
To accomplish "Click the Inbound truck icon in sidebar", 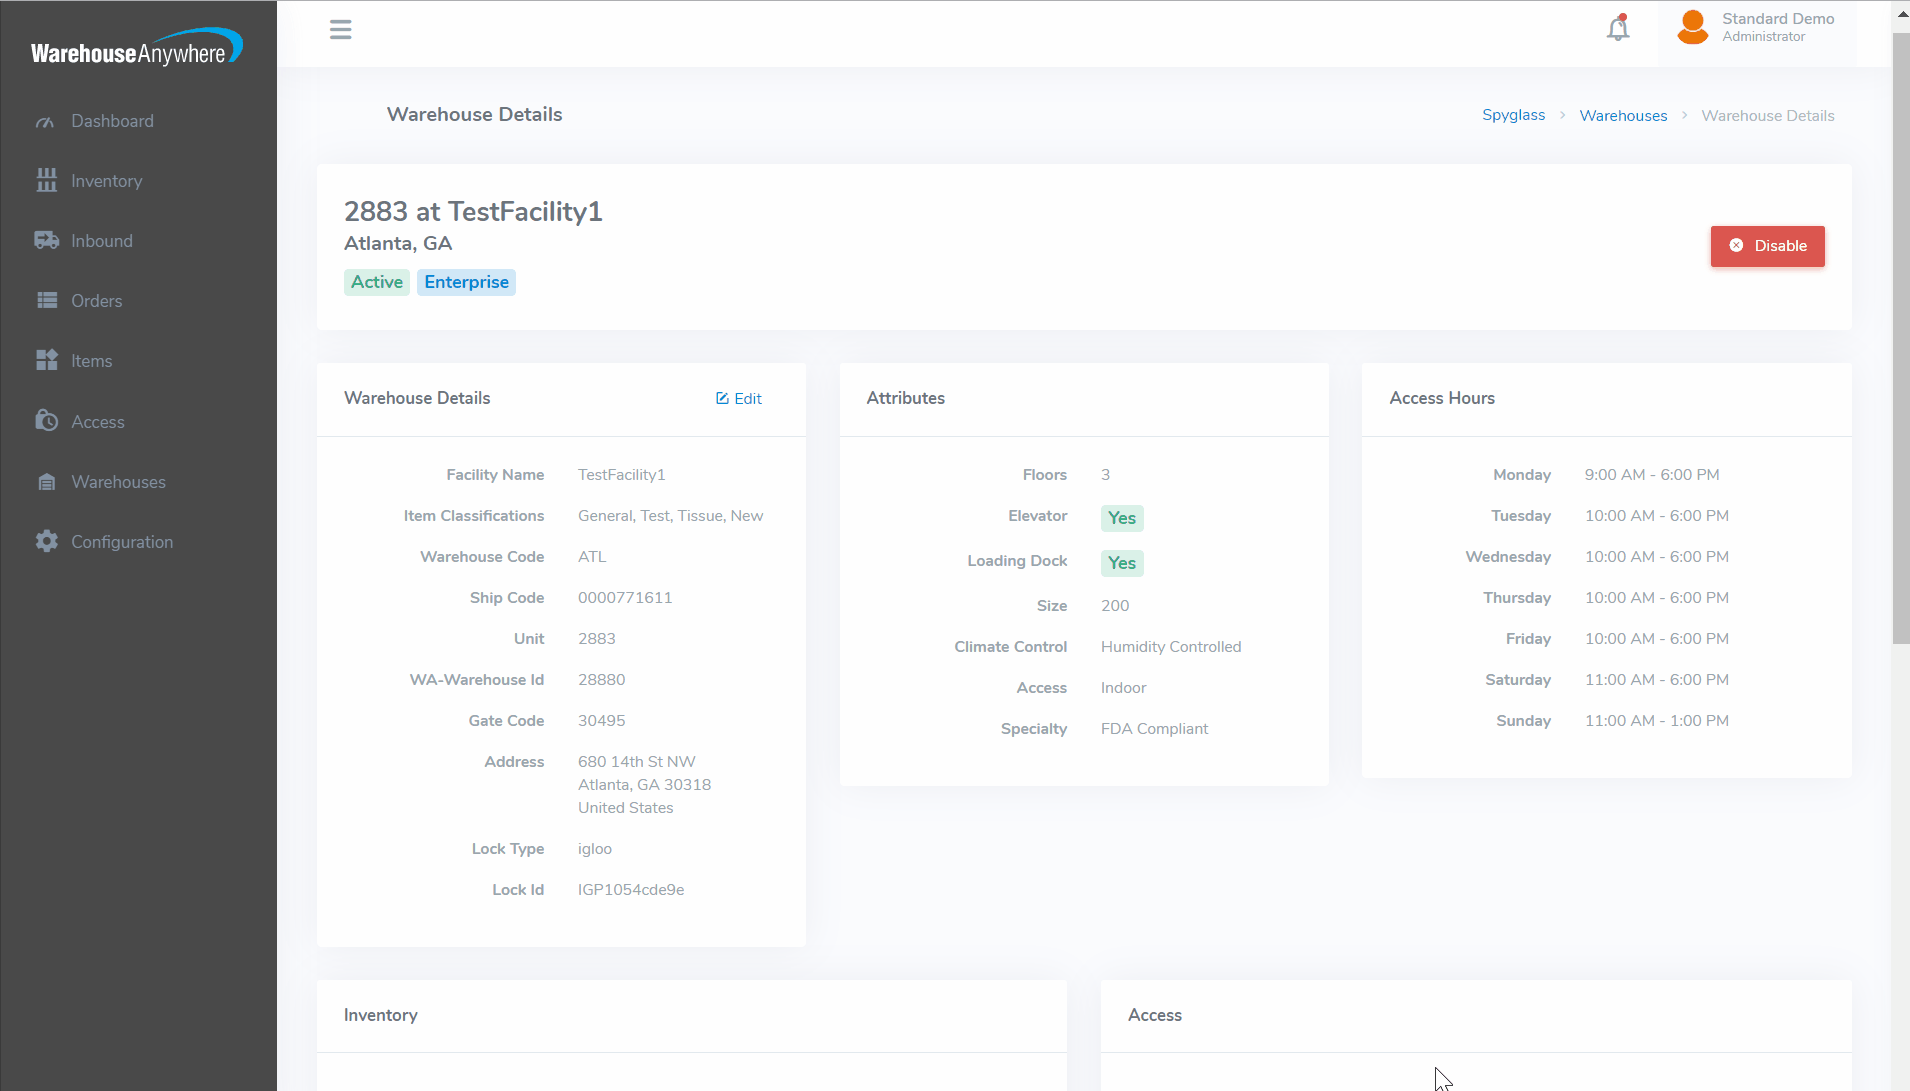I will click(46, 241).
